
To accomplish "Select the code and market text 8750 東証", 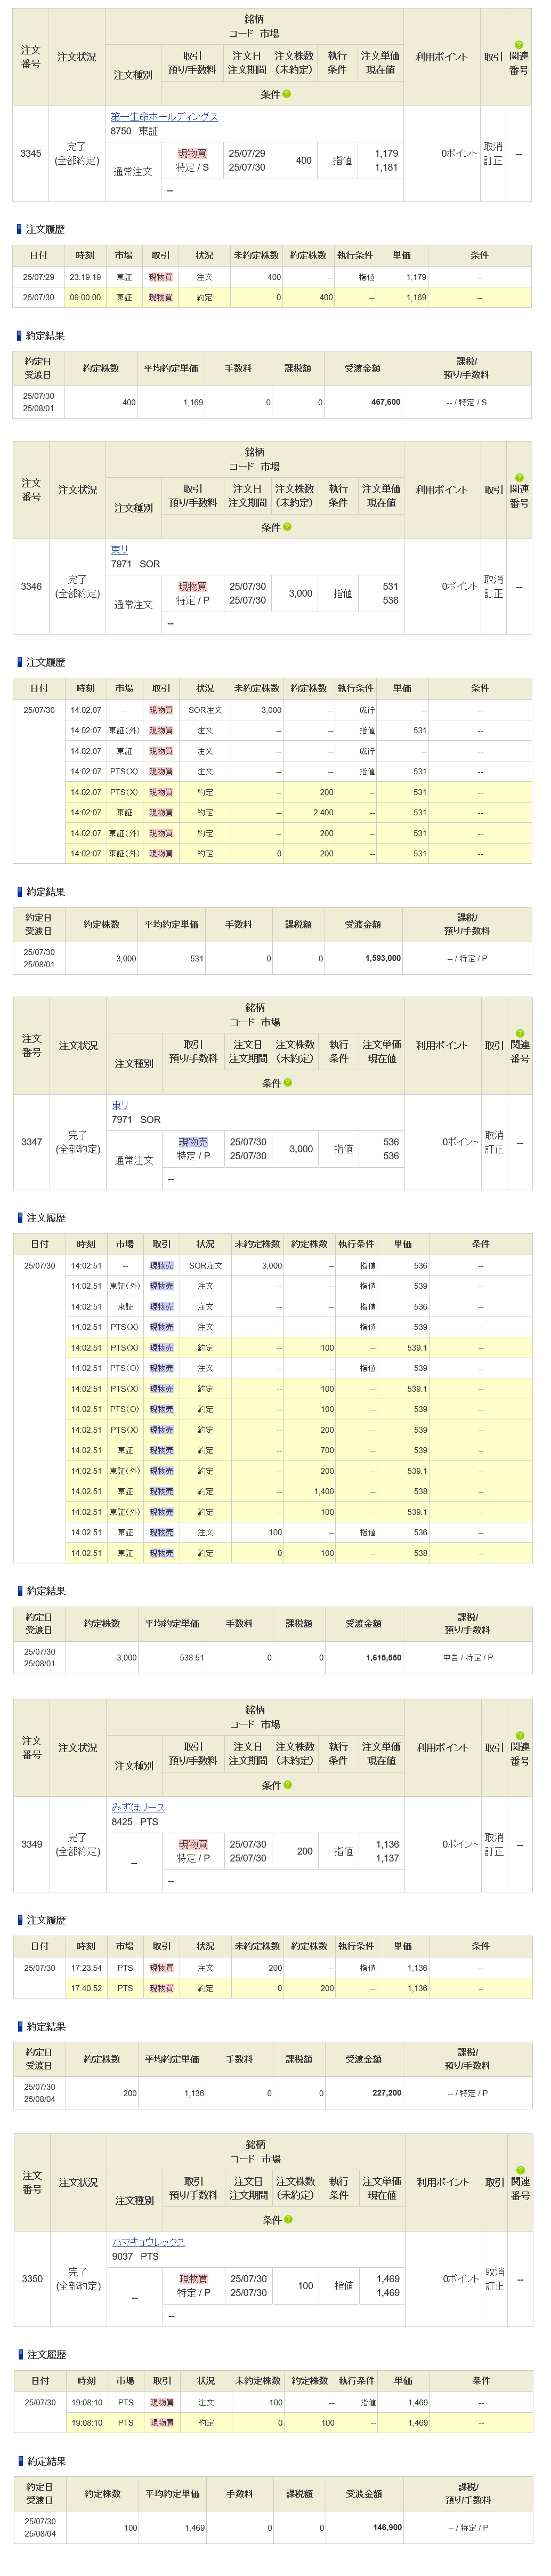I will [x=134, y=131].
